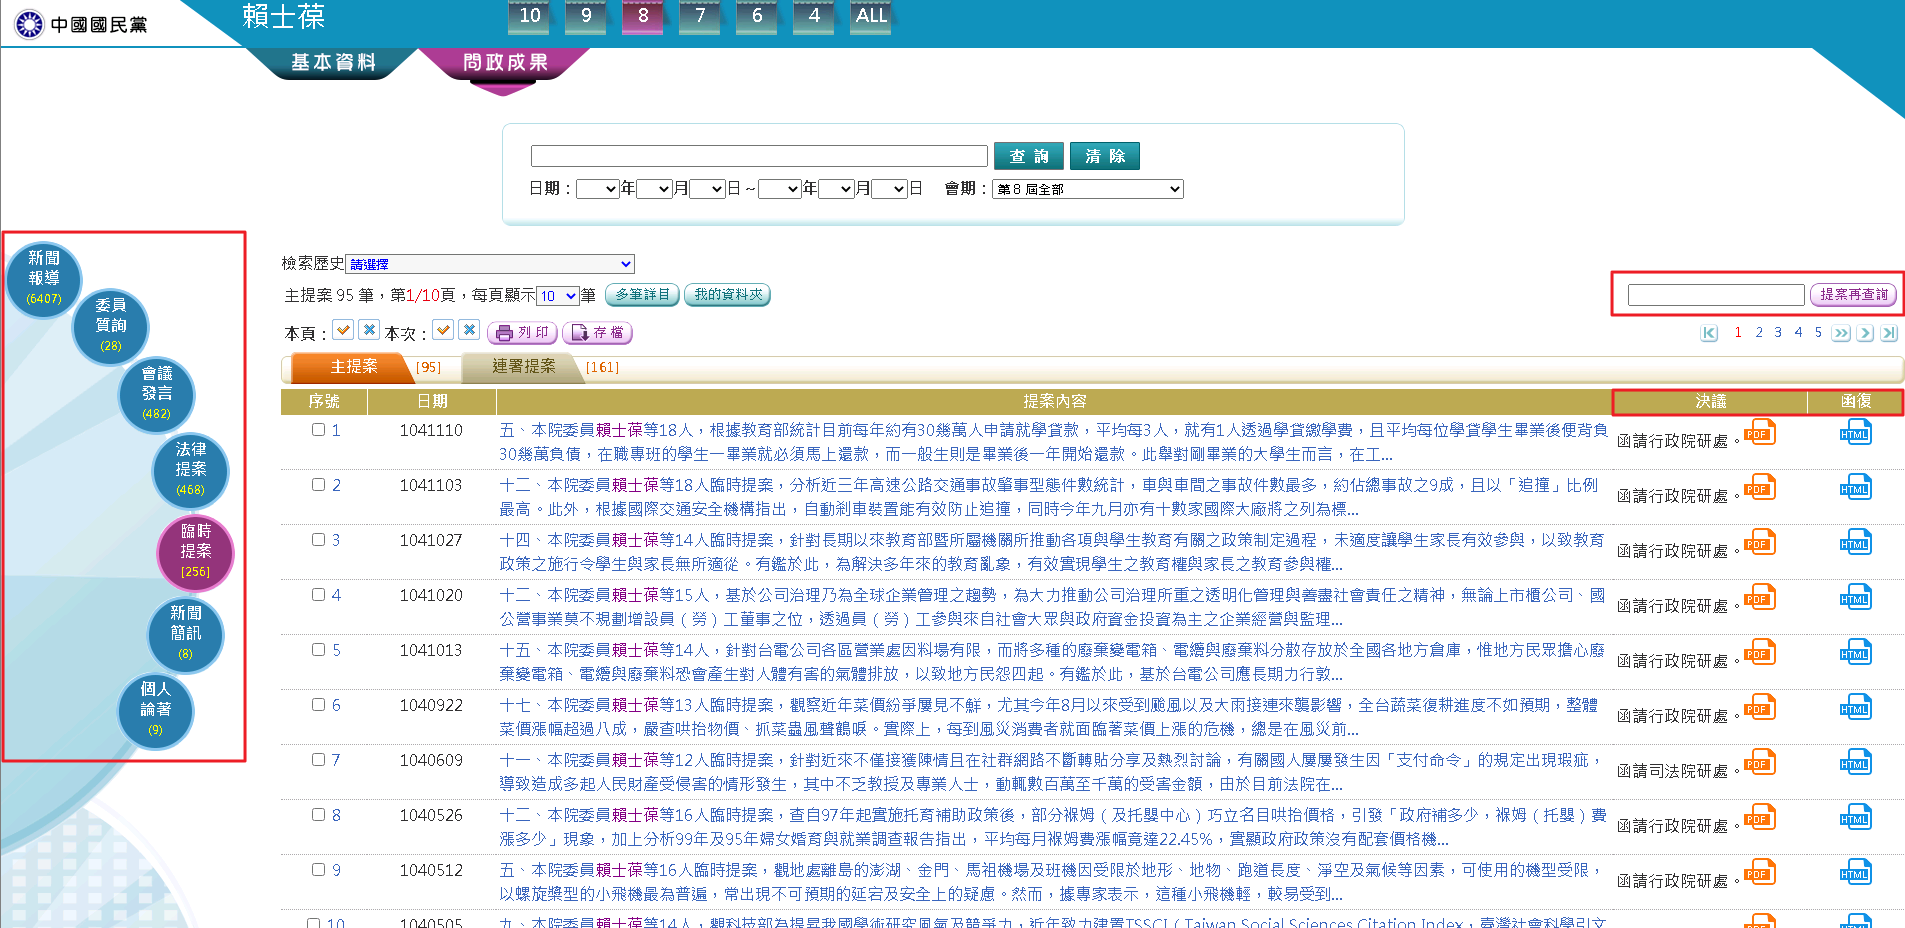This screenshot has width=1905, height=928.
Task: Open the PDF icon for proposal row 1
Action: click(1759, 434)
